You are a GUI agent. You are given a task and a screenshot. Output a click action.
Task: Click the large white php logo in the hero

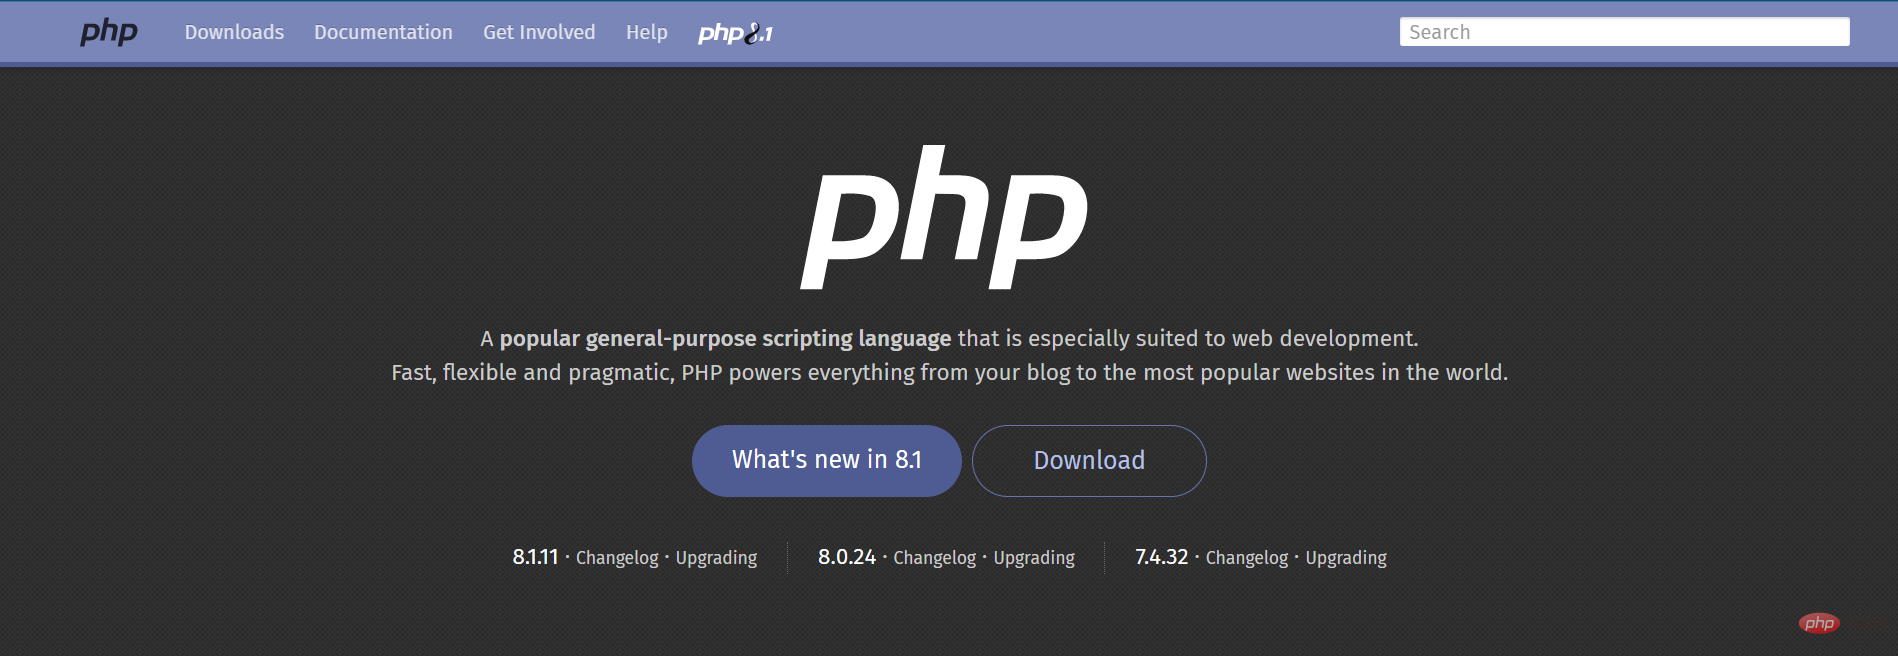[944, 217]
